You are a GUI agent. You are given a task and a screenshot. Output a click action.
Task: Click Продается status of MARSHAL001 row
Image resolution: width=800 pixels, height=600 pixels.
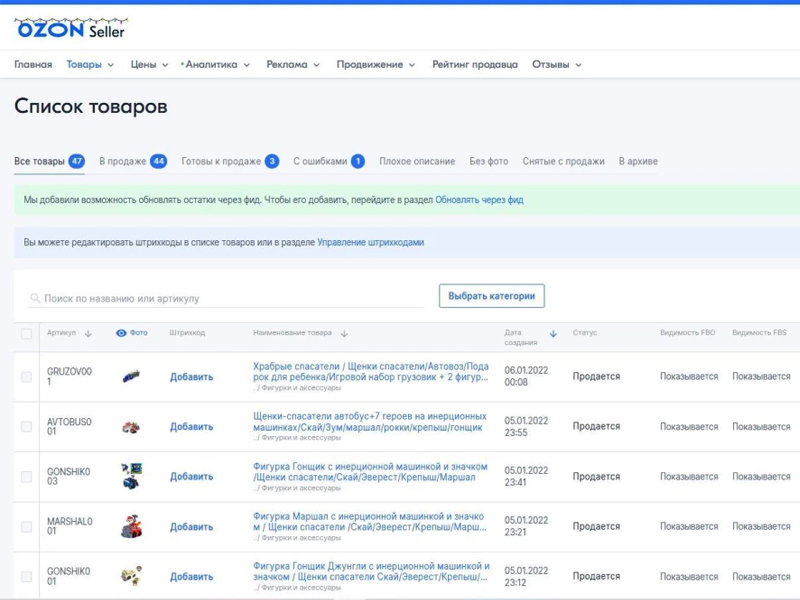click(x=596, y=526)
